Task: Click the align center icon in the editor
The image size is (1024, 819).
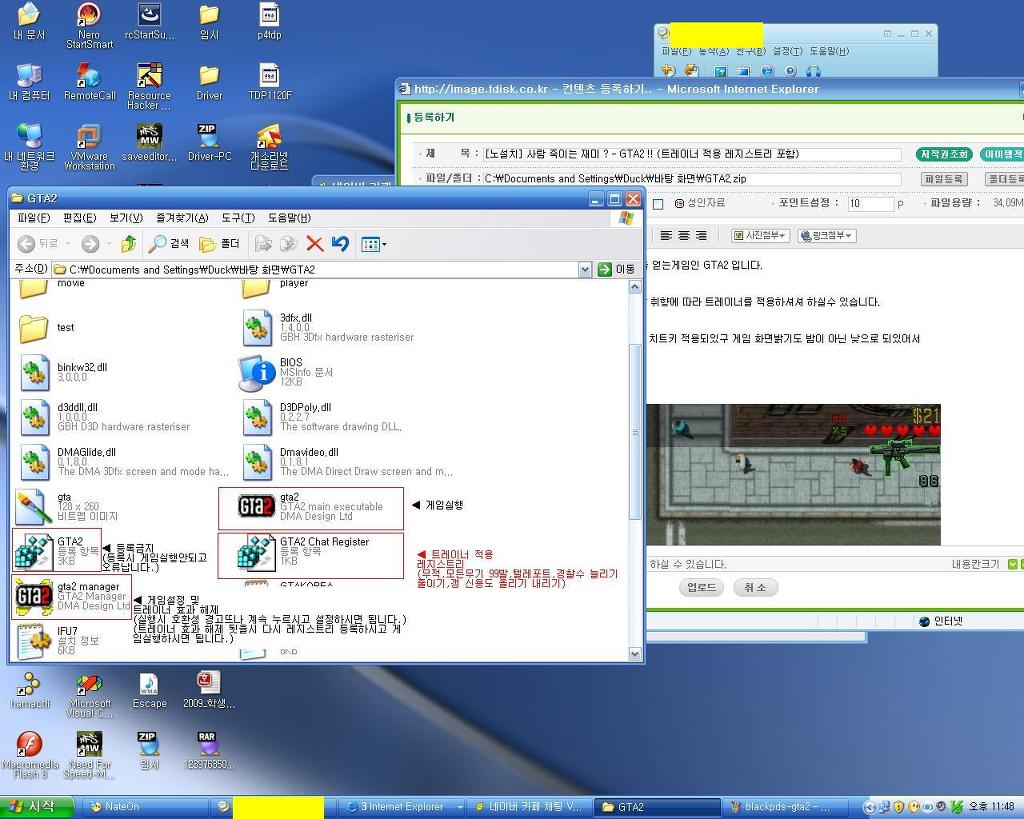Action: coord(684,236)
